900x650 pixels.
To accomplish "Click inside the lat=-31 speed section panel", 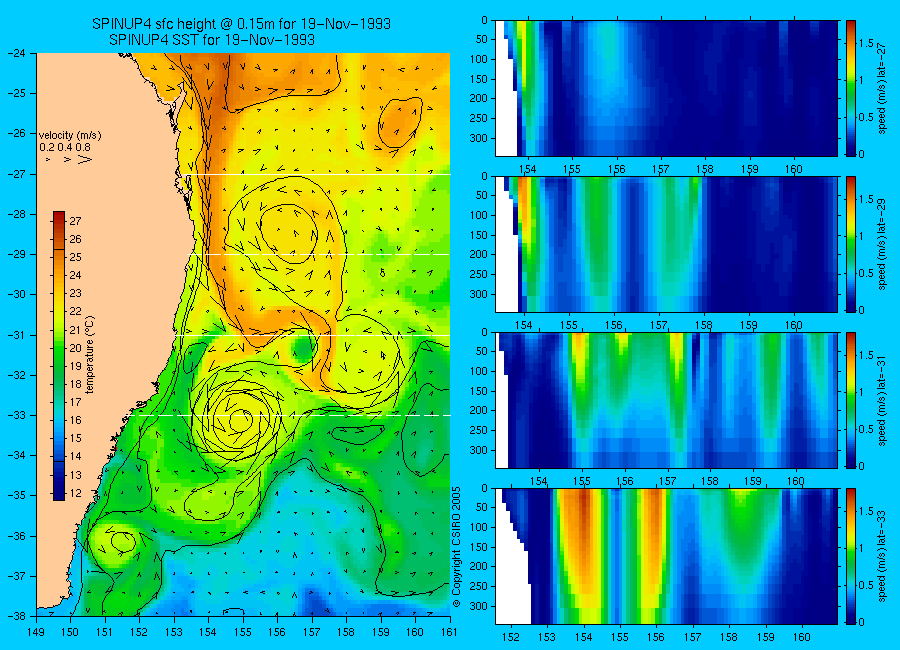I will pos(666,400).
